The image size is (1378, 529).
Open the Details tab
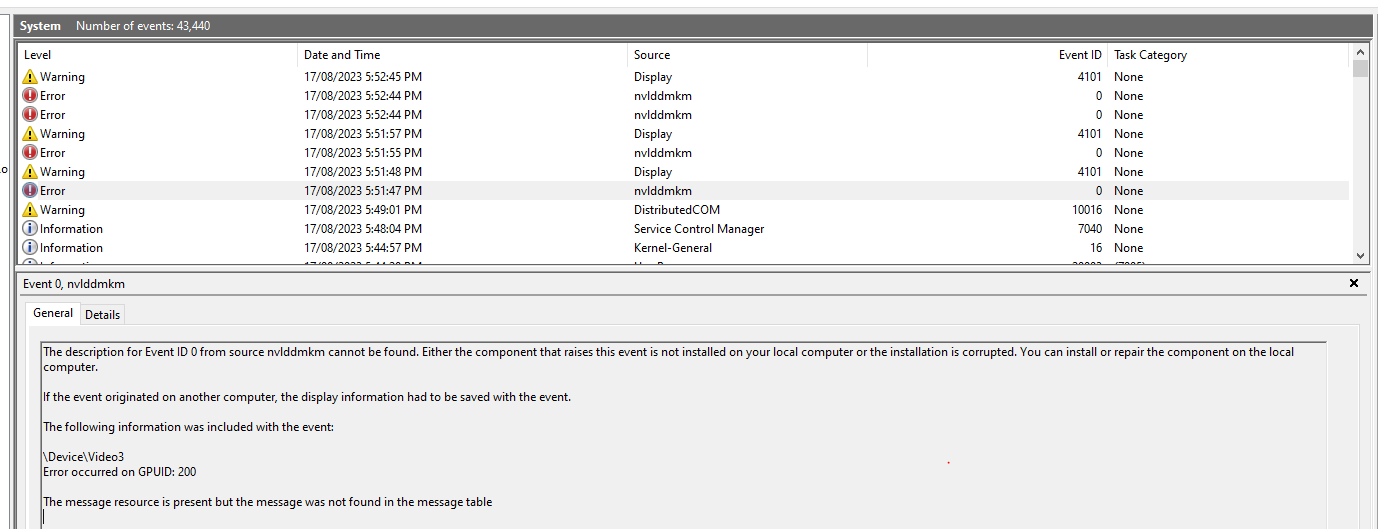click(102, 314)
